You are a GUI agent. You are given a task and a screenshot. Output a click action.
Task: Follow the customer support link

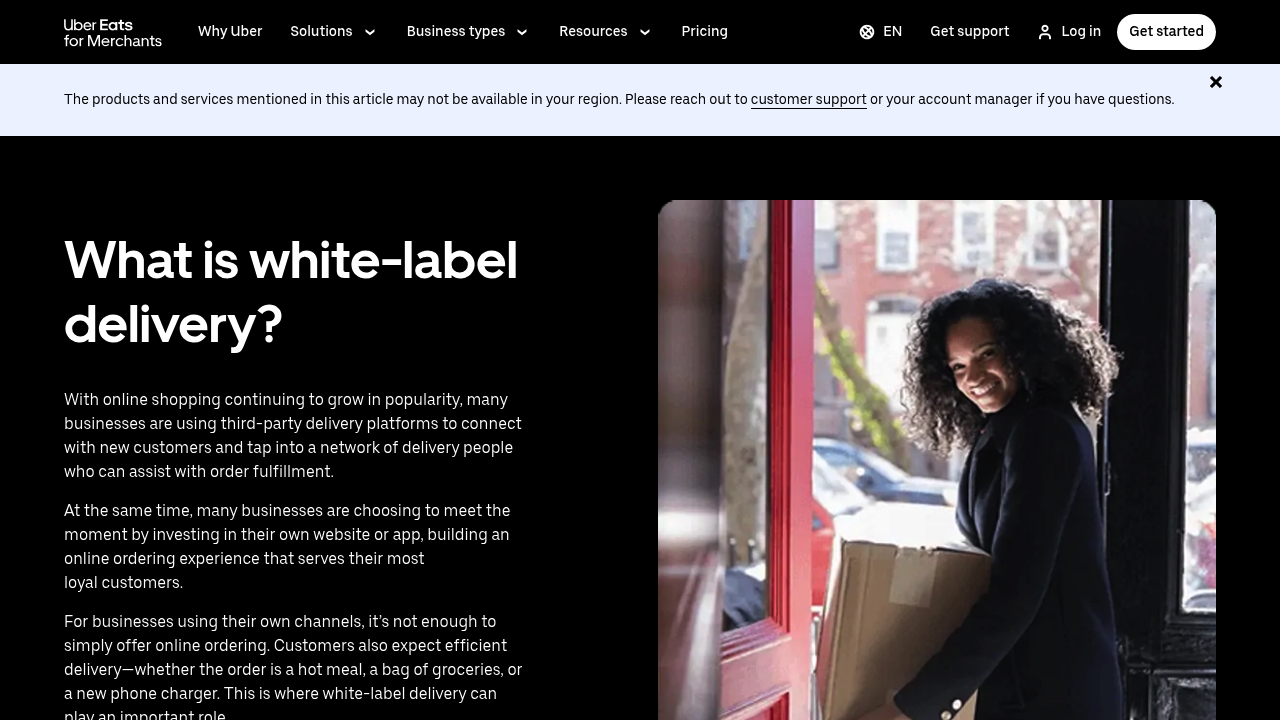(809, 100)
